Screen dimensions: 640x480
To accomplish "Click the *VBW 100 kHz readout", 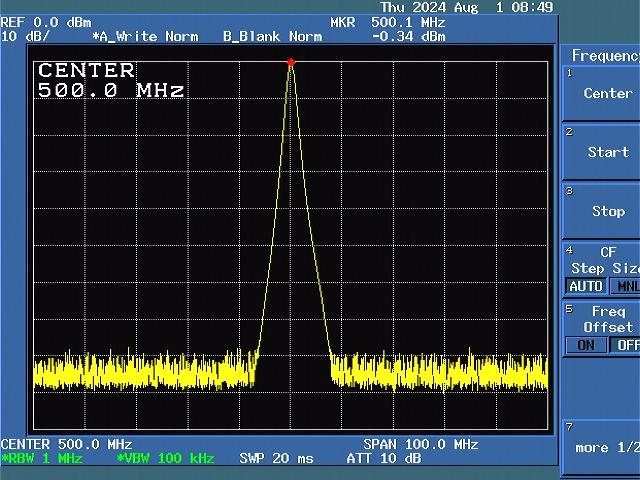I will 165,458.
